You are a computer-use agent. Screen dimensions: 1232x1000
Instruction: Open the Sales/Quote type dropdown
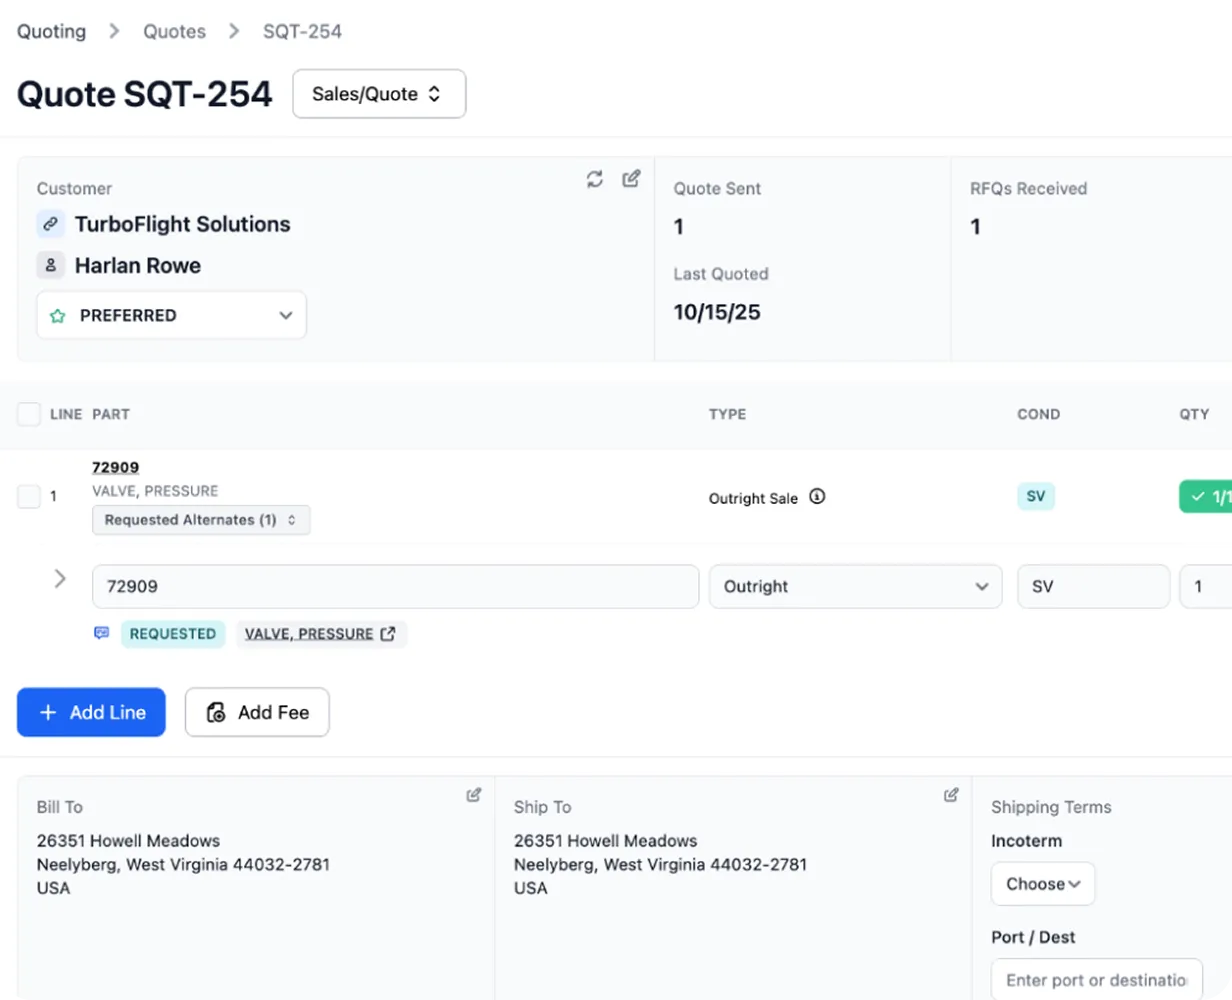[x=379, y=93]
